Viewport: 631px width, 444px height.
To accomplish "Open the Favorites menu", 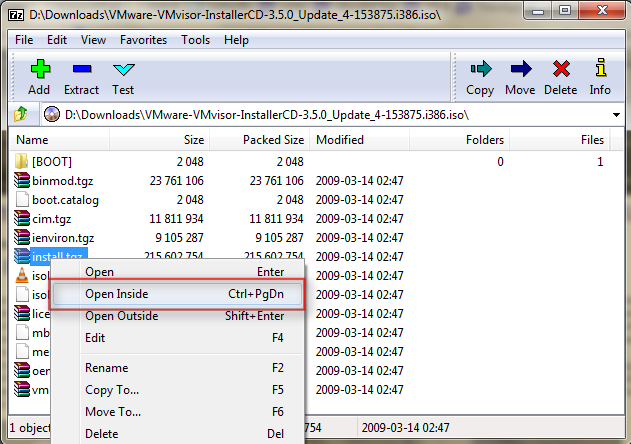I will (143, 40).
